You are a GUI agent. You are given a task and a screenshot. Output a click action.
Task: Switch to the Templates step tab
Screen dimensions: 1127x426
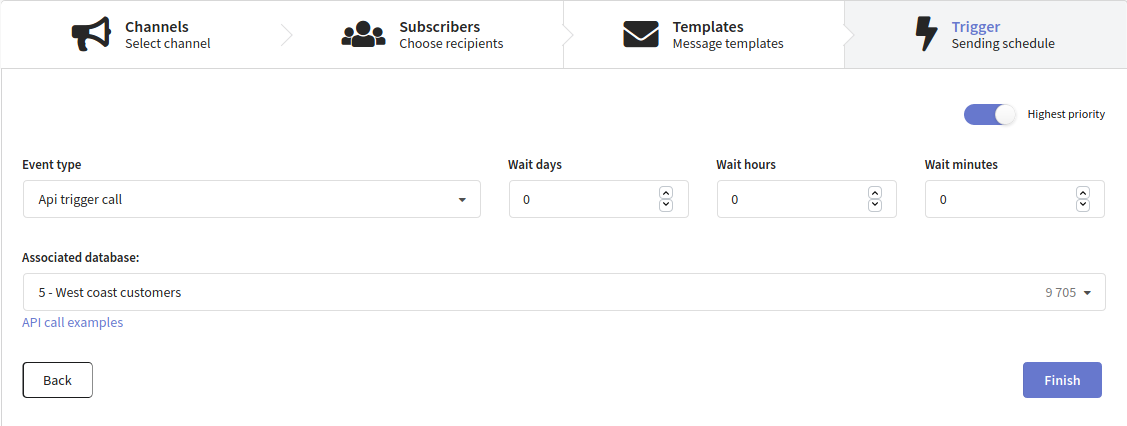point(704,34)
